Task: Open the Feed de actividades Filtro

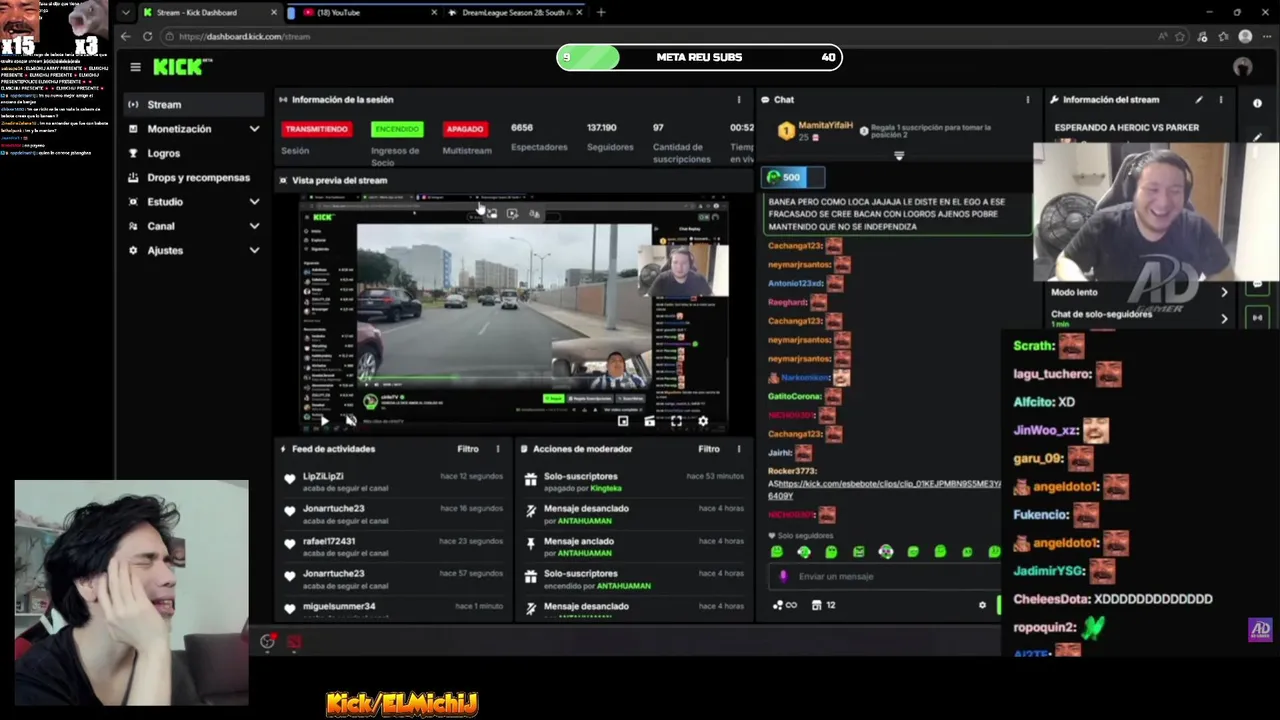Action: (x=468, y=449)
